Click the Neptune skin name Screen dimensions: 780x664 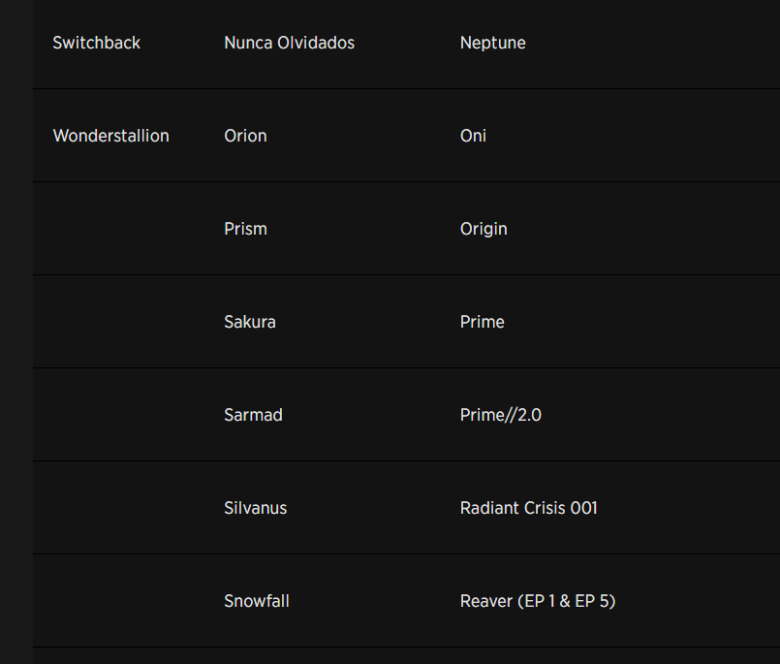click(x=492, y=43)
